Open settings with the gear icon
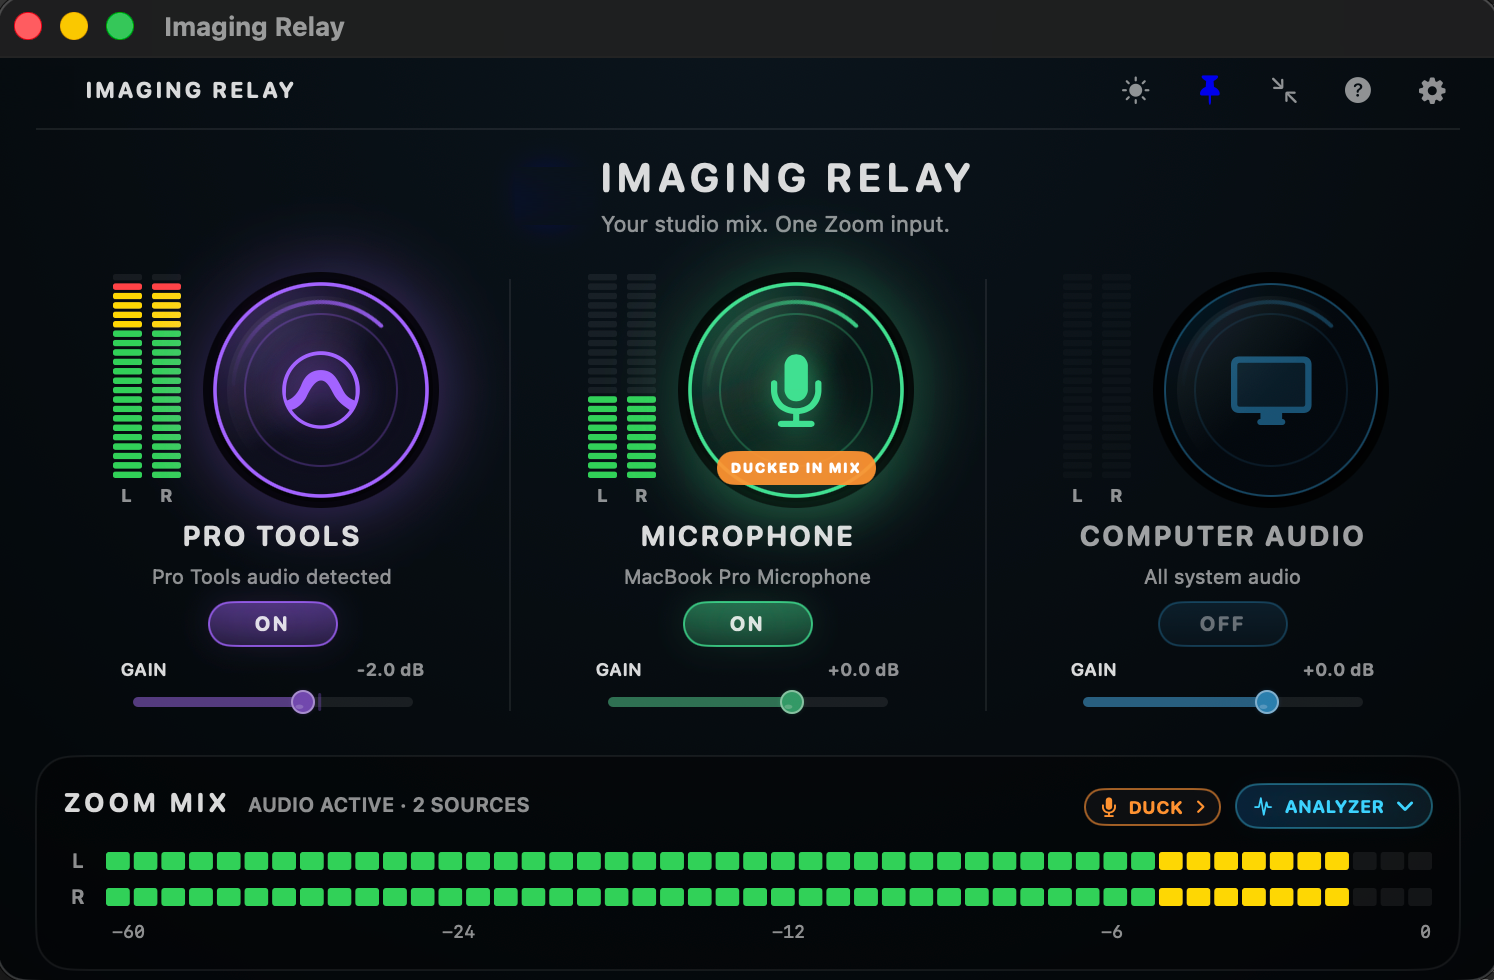The height and width of the screenshot is (980, 1494). click(1432, 91)
